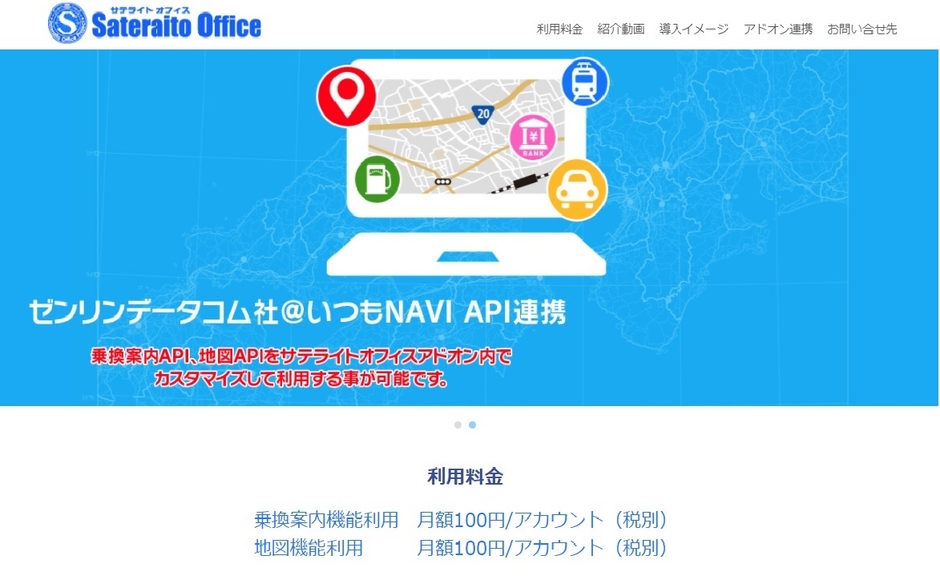The width and height of the screenshot is (940, 583).
Task: Click the Sateraito Office circular S logo
Action: pyautogui.click(x=68, y=24)
